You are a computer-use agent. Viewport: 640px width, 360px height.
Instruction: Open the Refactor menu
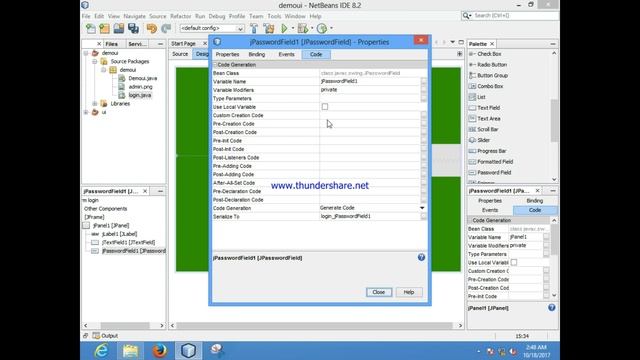click(180, 16)
